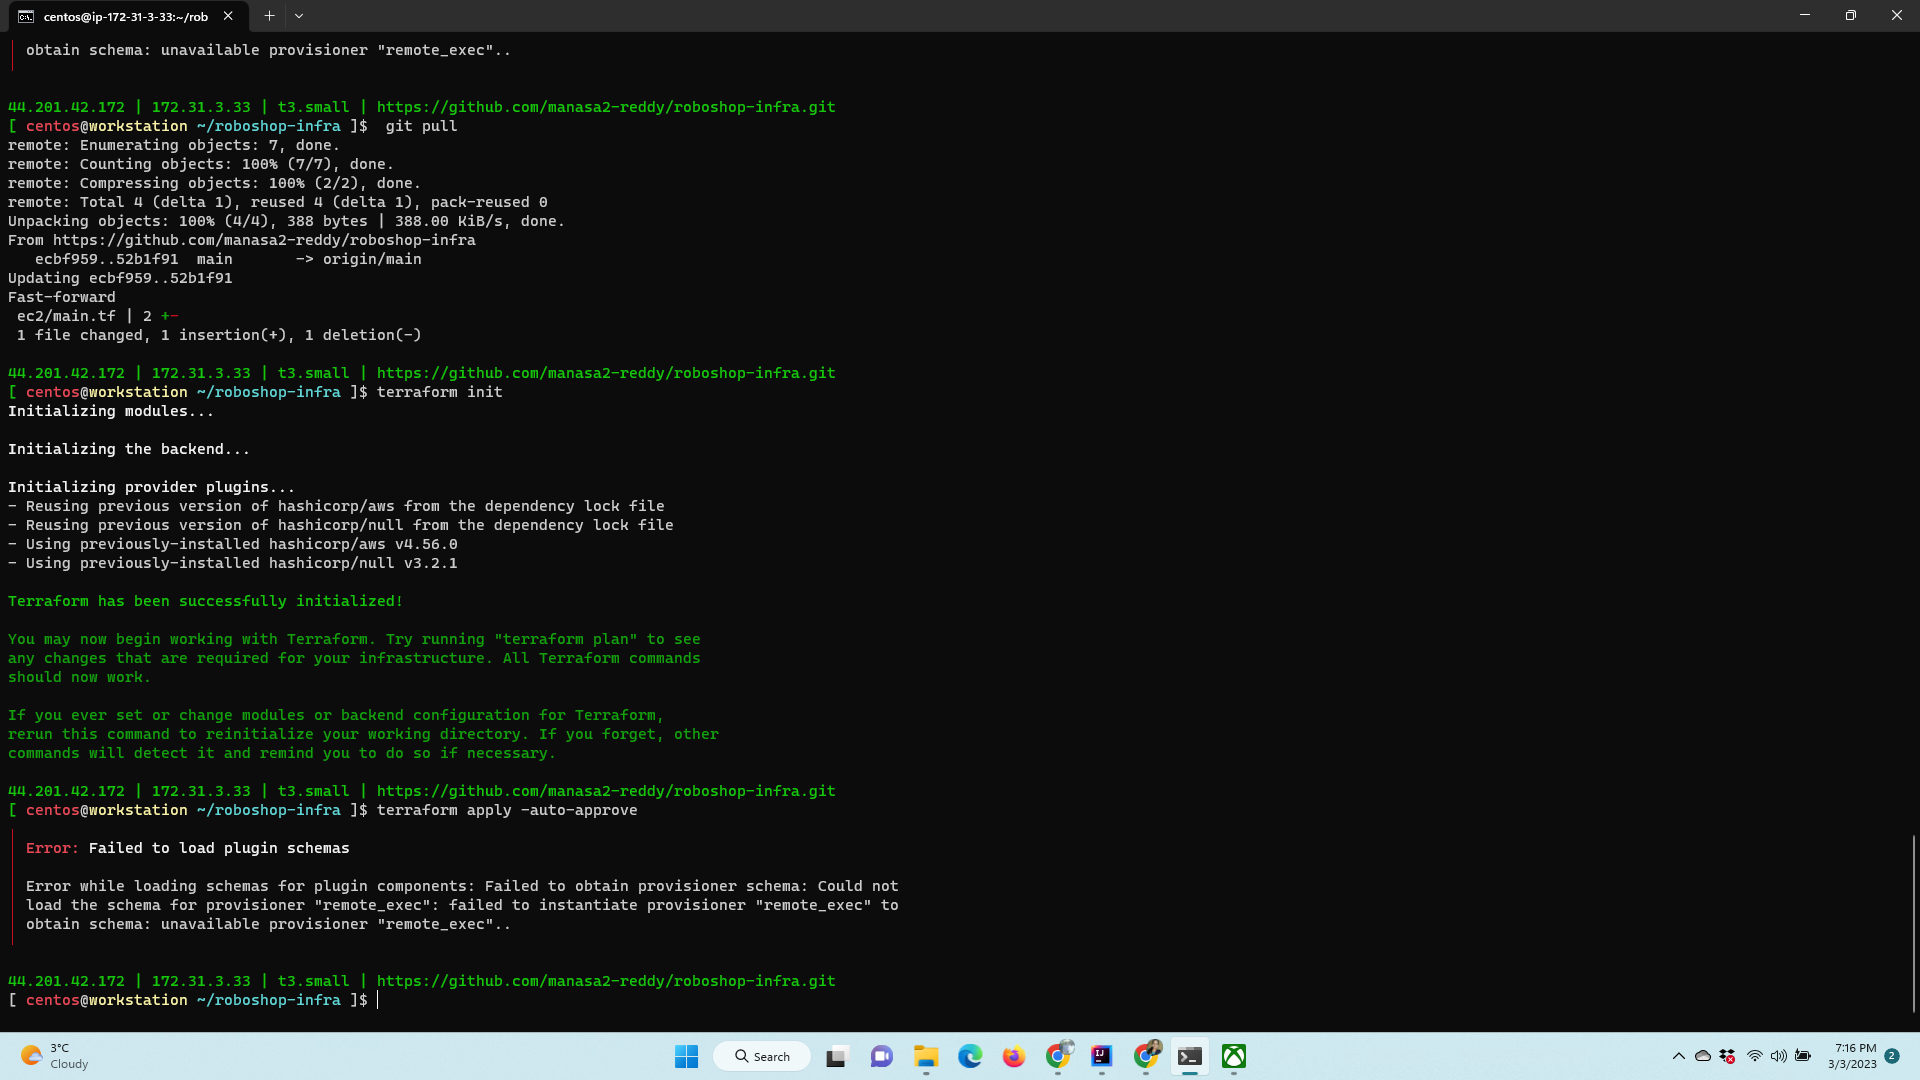
Task: Open the notification count badge
Action: point(1892,1056)
